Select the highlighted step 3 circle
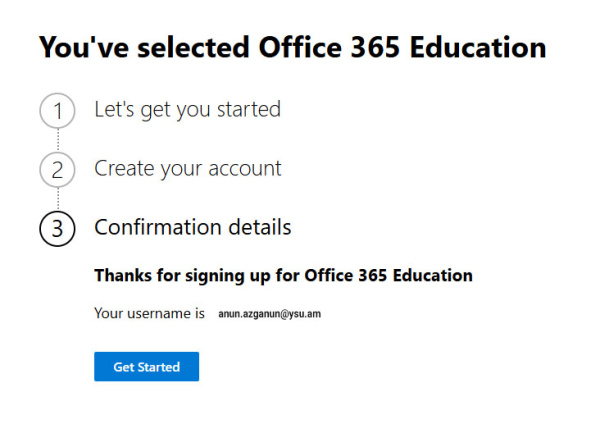The image size is (600, 424). [x=57, y=228]
